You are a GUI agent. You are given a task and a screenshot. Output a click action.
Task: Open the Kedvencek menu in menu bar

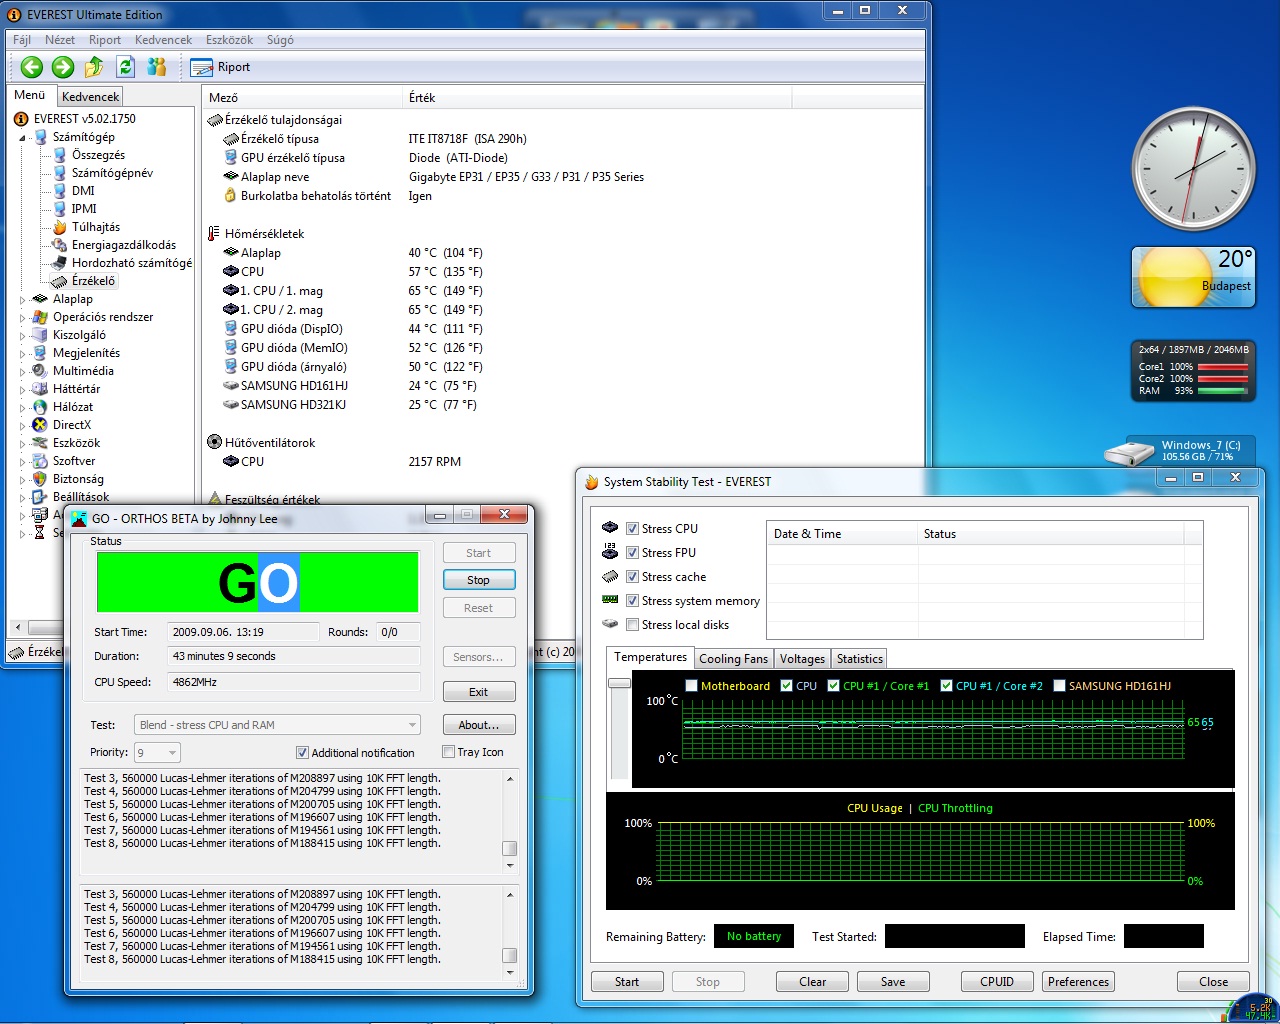point(163,40)
